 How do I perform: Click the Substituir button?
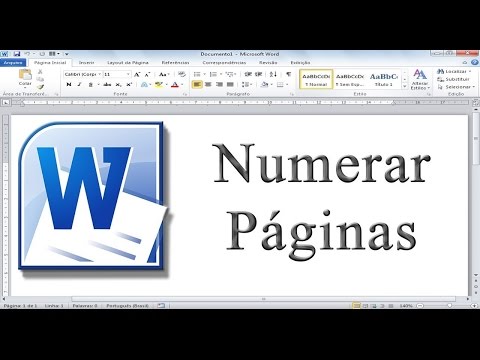[x=454, y=79]
